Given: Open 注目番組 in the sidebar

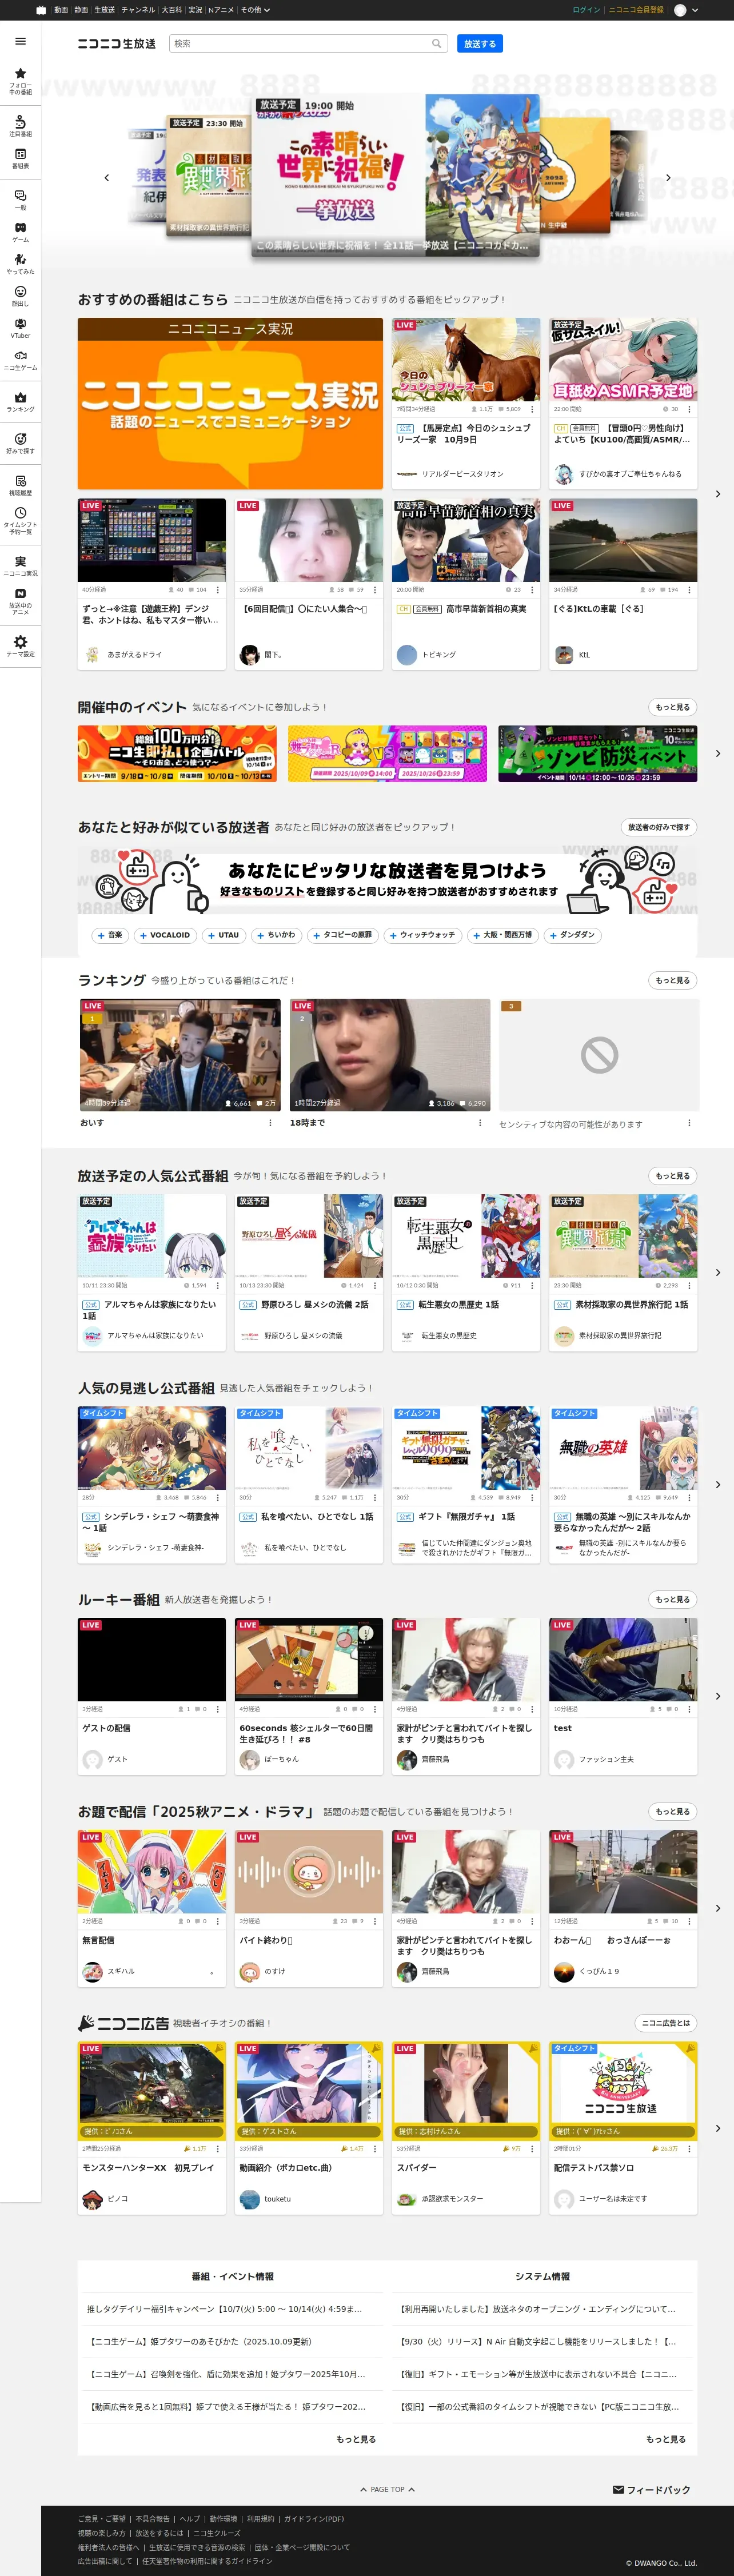Looking at the screenshot, I should point(20,126).
